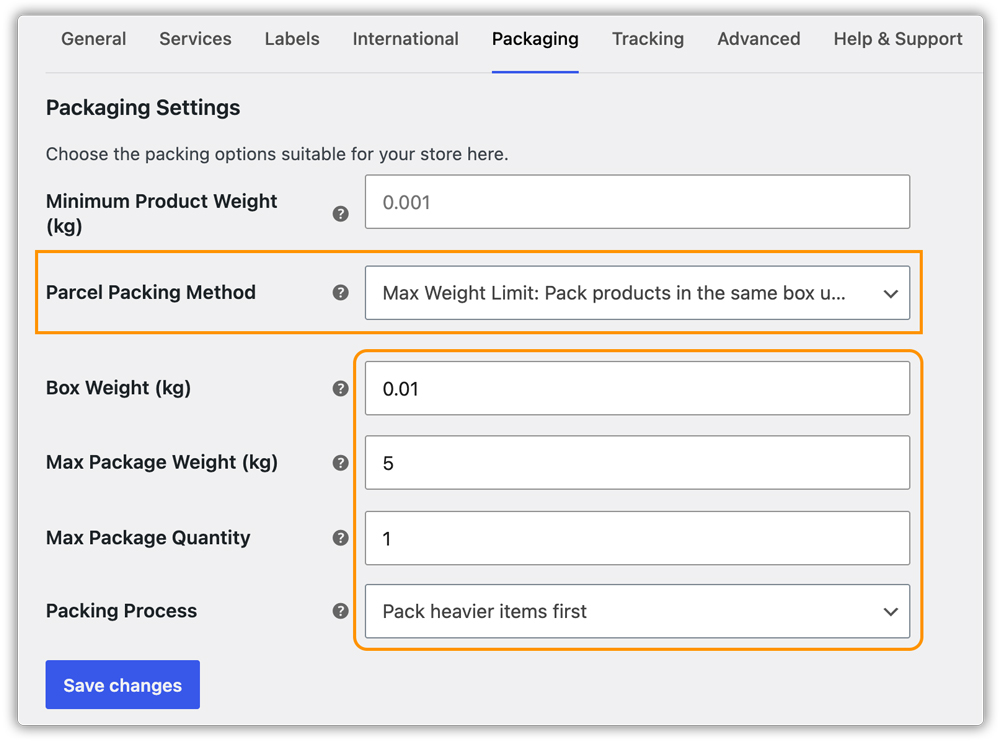Open the Services tab
The height and width of the screenshot is (741, 1000).
click(195, 39)
